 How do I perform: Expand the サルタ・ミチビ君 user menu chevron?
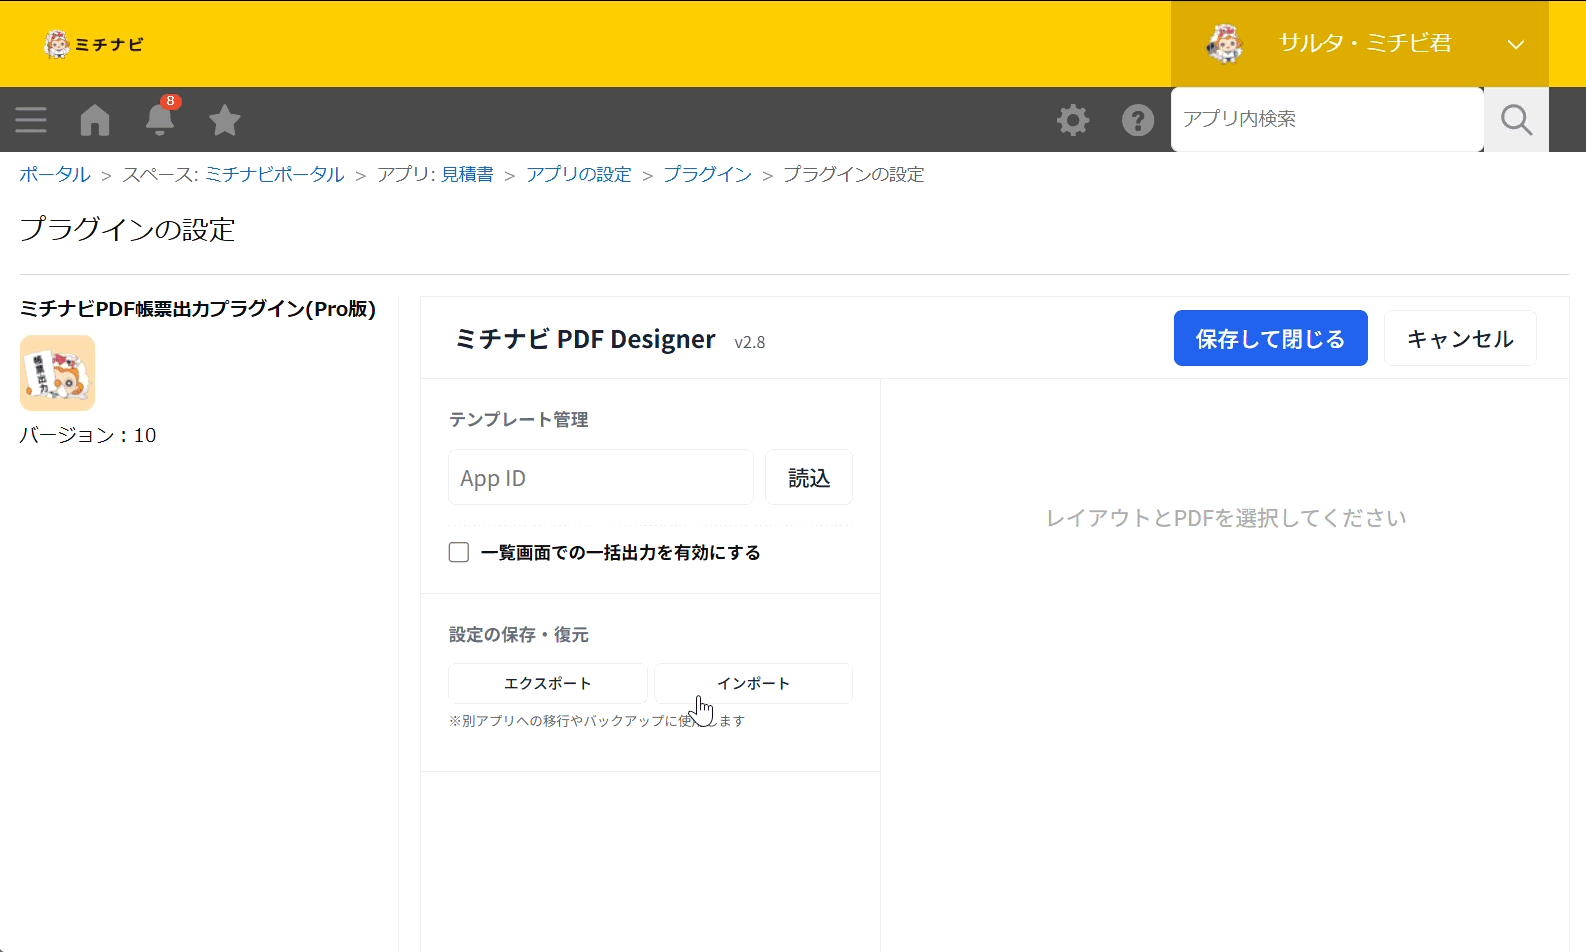[x=1516, y=44]
